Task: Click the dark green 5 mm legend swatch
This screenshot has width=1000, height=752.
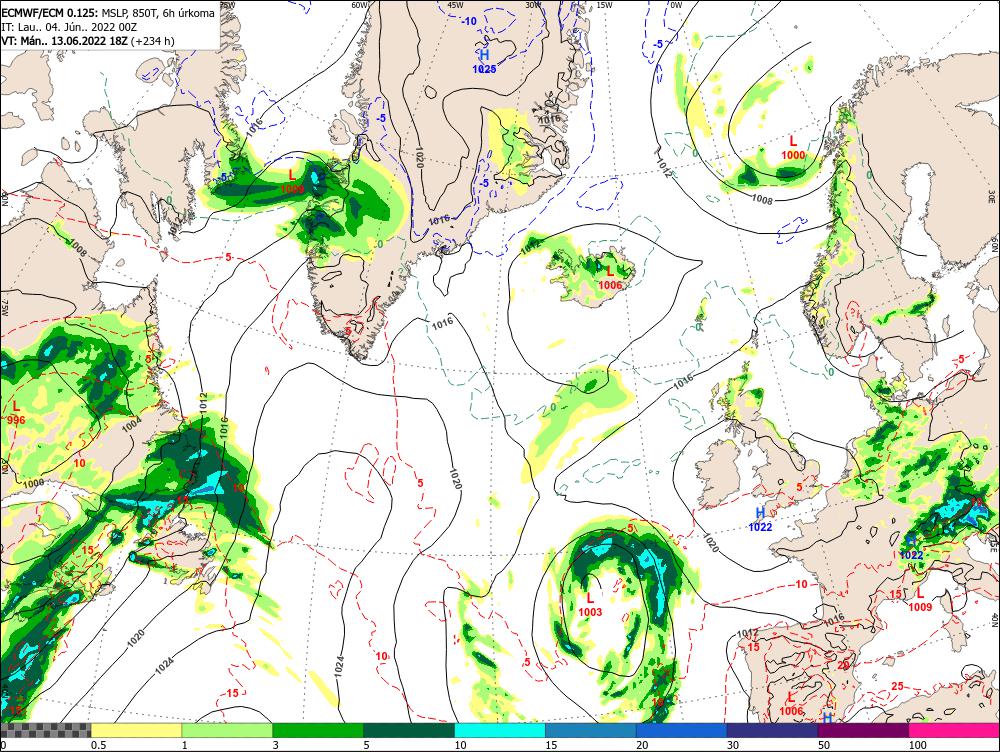Action: coord(409,730)
